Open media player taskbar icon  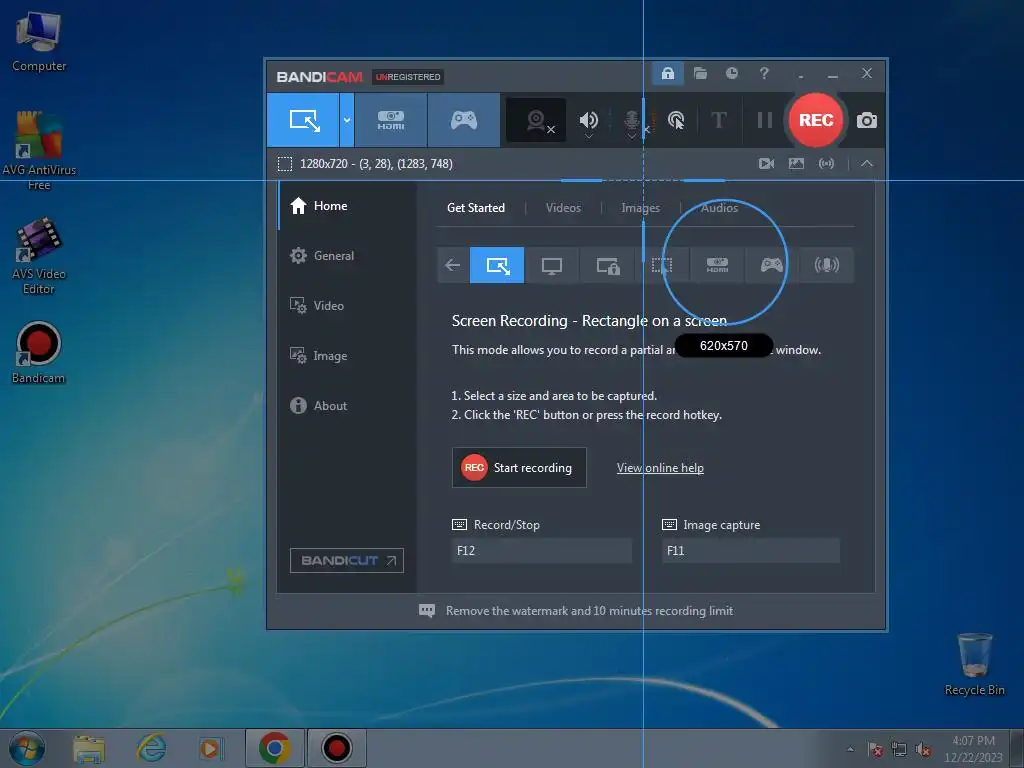pyautogui.click(x=211, y=748)
